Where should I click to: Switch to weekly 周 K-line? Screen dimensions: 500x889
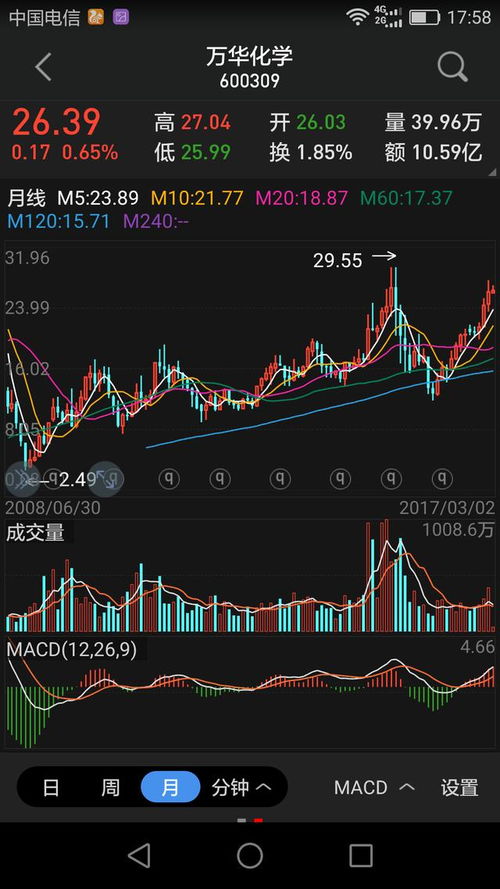coord(111,788)
